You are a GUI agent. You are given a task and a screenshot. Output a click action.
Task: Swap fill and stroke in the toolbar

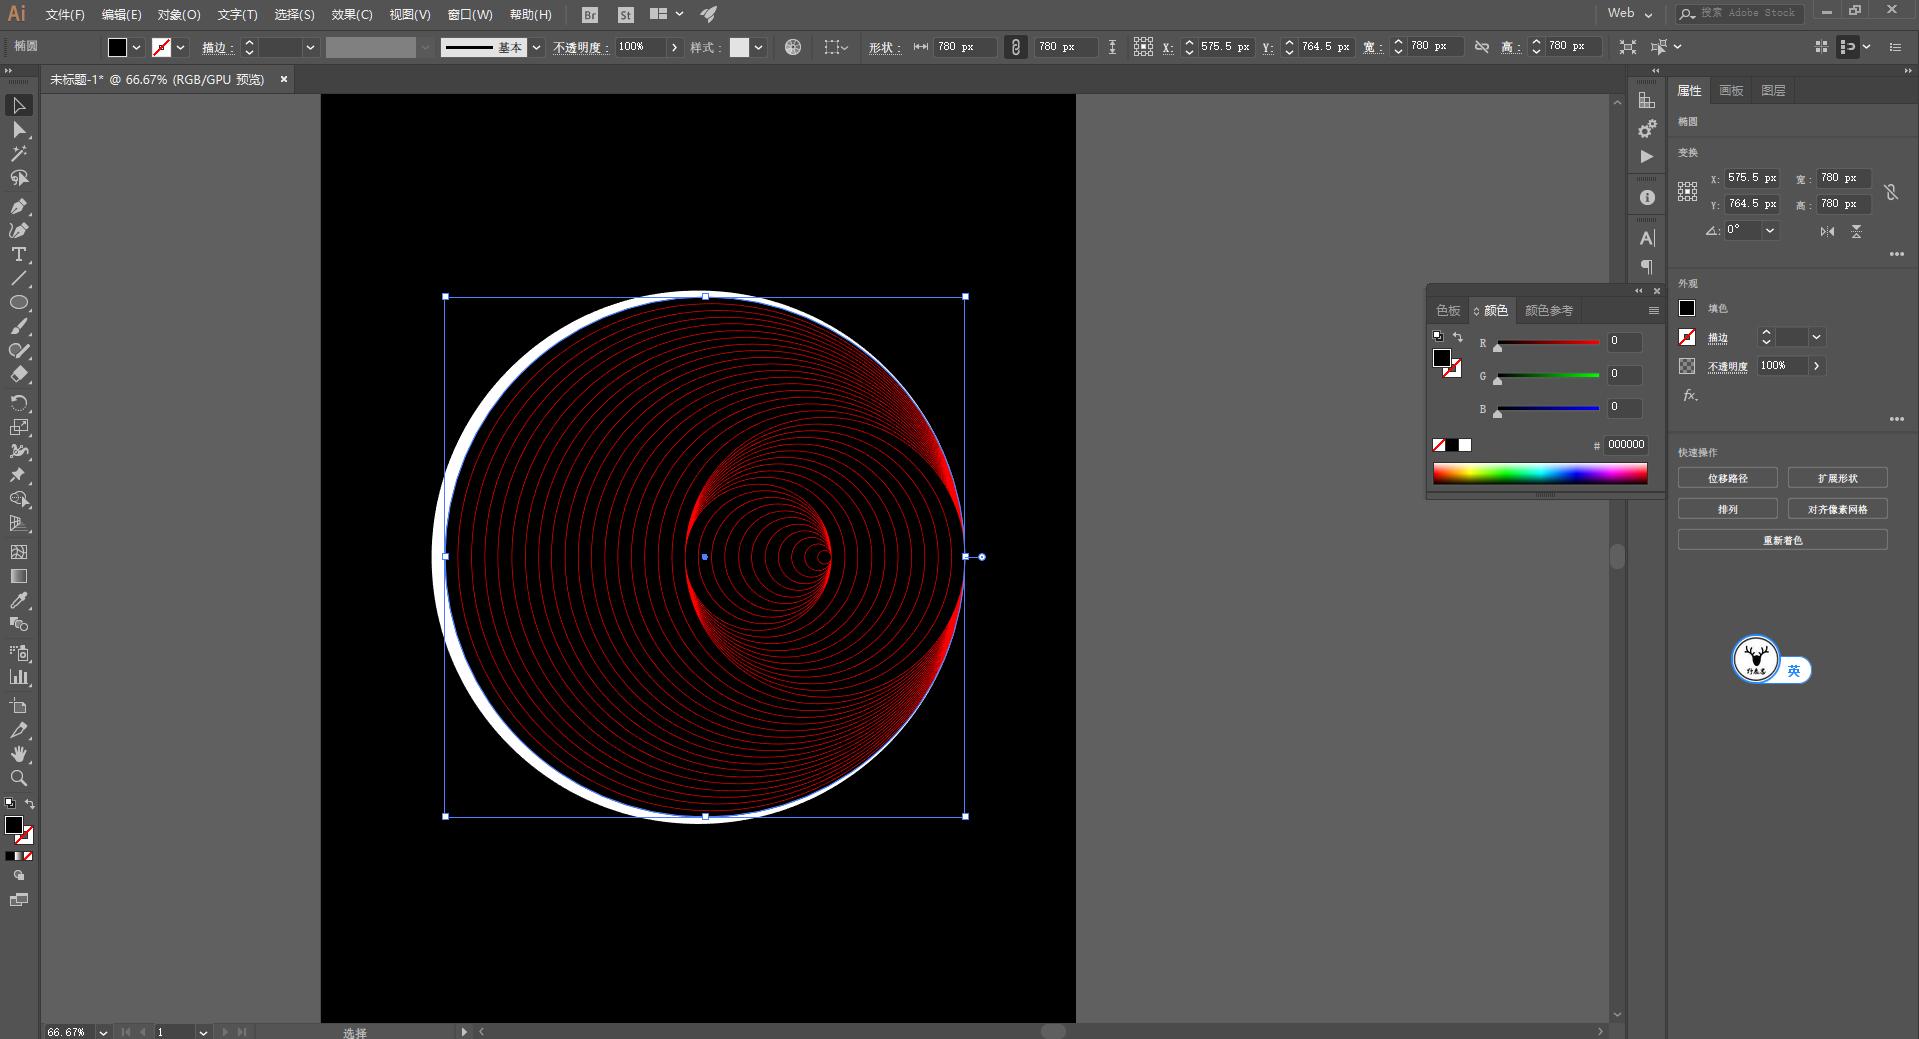click(30, 804)
